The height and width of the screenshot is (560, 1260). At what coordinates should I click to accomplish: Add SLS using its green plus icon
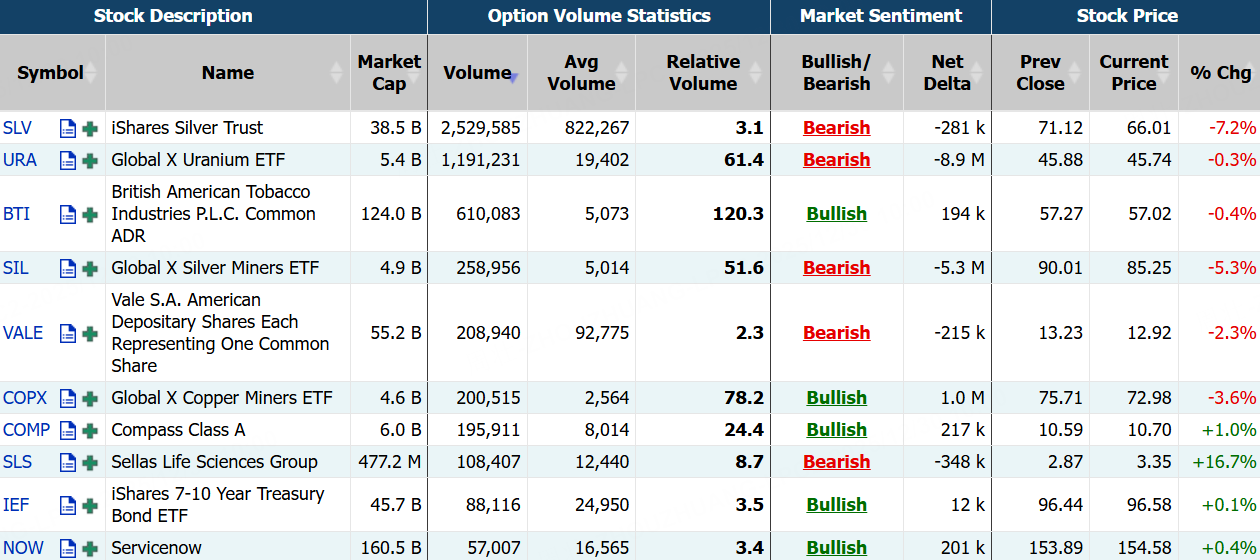point(90,462)
